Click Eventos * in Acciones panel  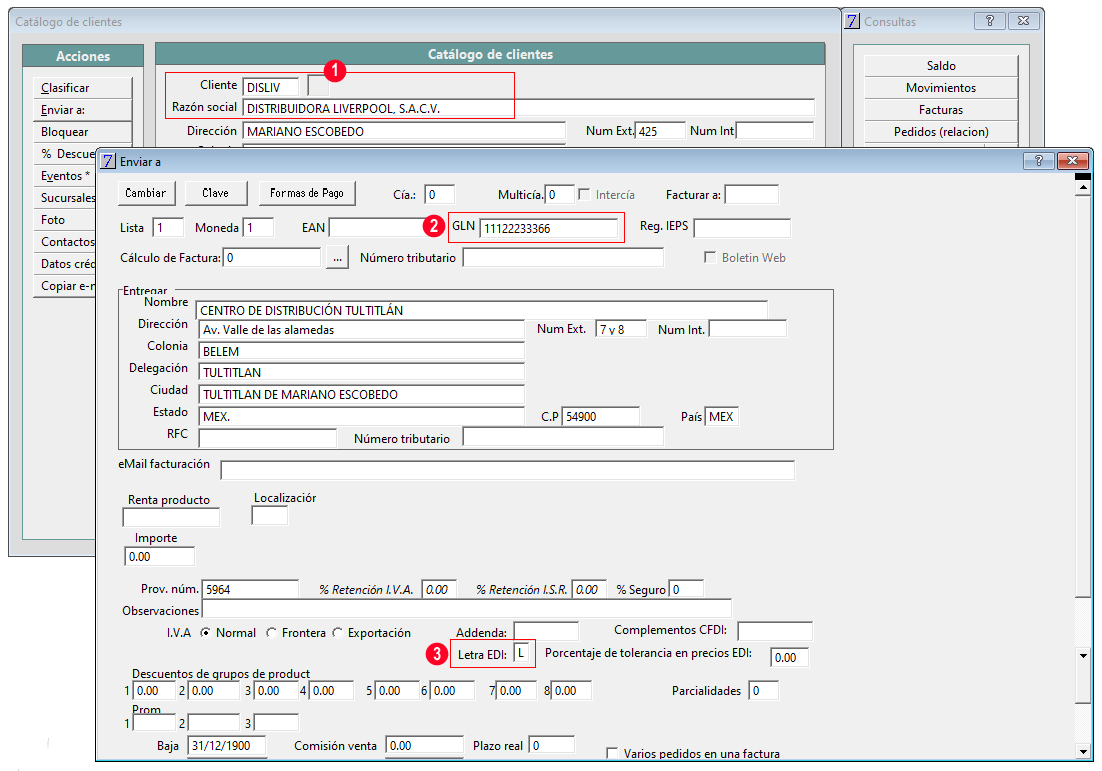pyautogui.click(x=65, y=176)
